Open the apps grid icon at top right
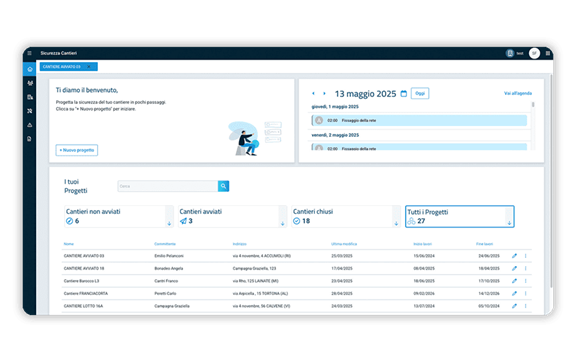Viewport: 576px width, 362px height. click(x=547, y=53)
